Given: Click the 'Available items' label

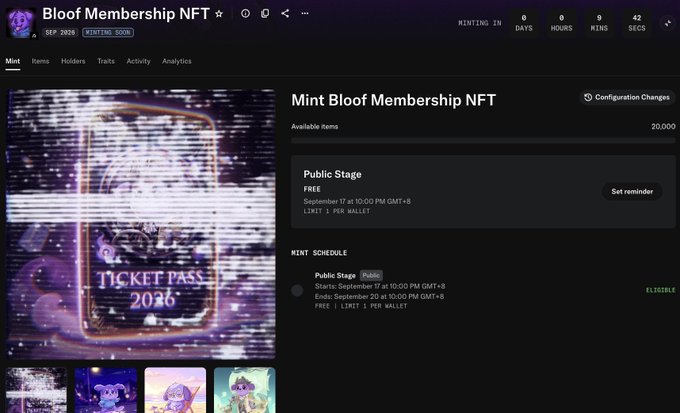Looking at the screenshot, I should pyautogui.click(x=314, y=127).
